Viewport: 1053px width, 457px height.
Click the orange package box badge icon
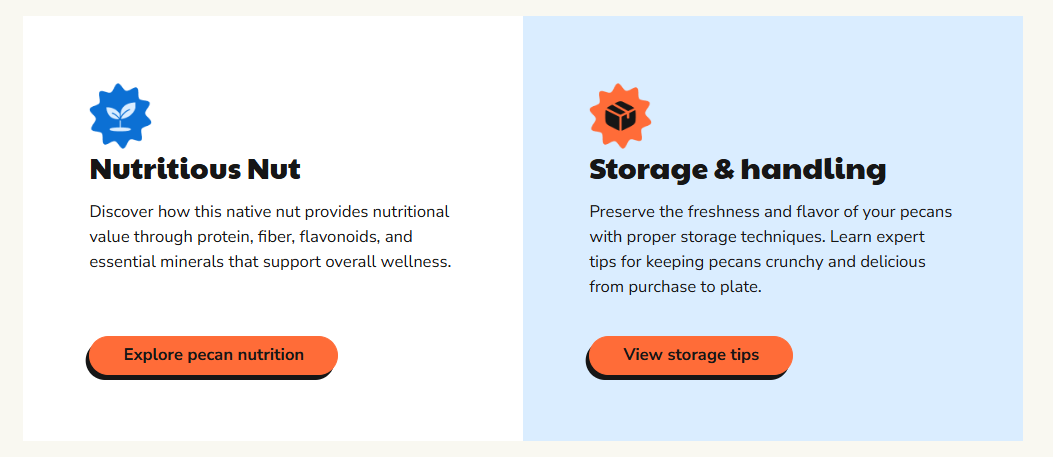coord(620,115)
